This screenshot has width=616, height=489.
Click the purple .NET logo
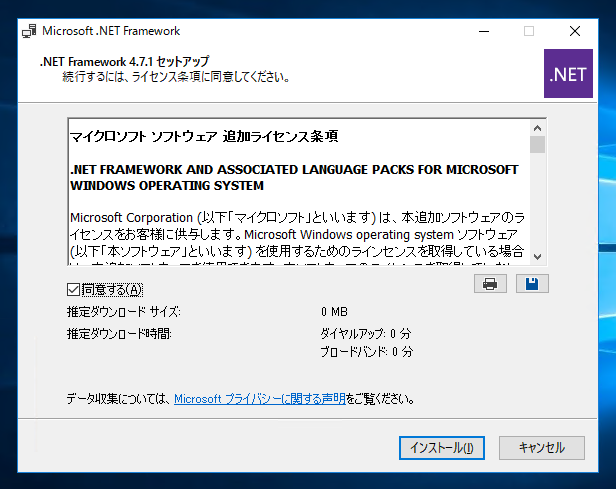click(568, 73)
